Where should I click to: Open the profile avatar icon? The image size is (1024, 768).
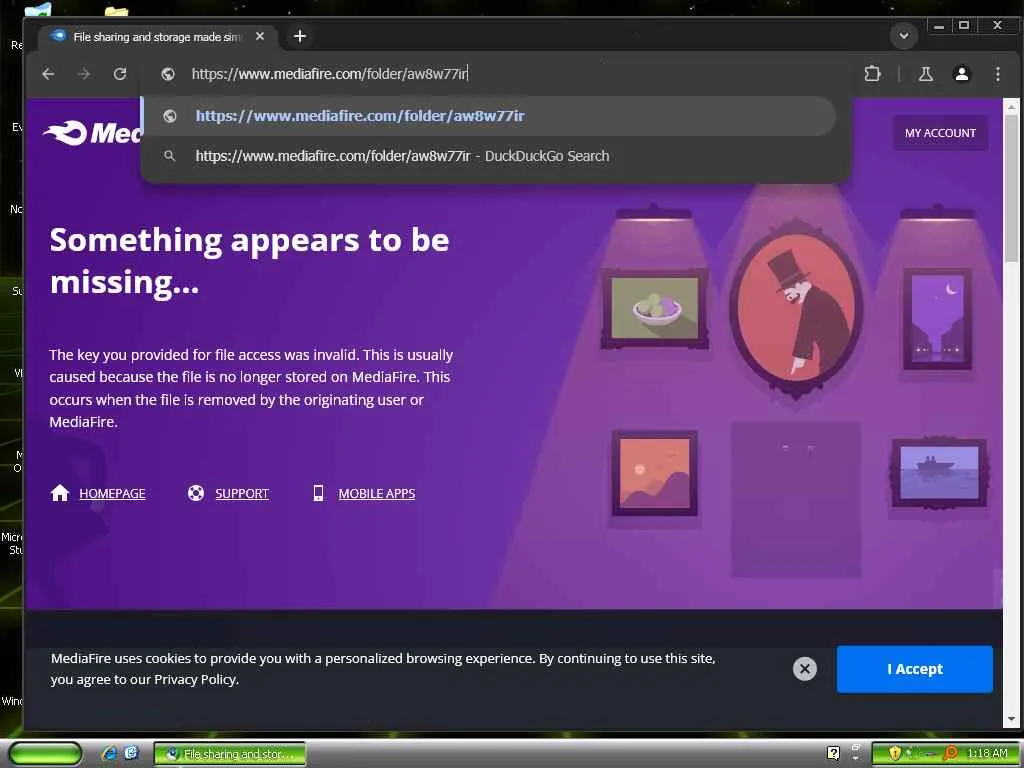point(961,74)
